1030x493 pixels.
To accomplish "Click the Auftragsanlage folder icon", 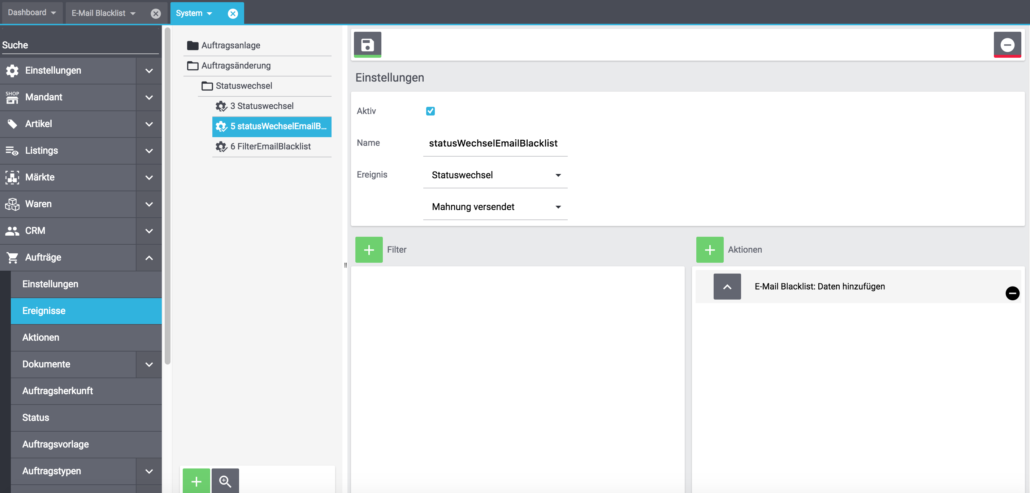I will [x=192, y=46].
